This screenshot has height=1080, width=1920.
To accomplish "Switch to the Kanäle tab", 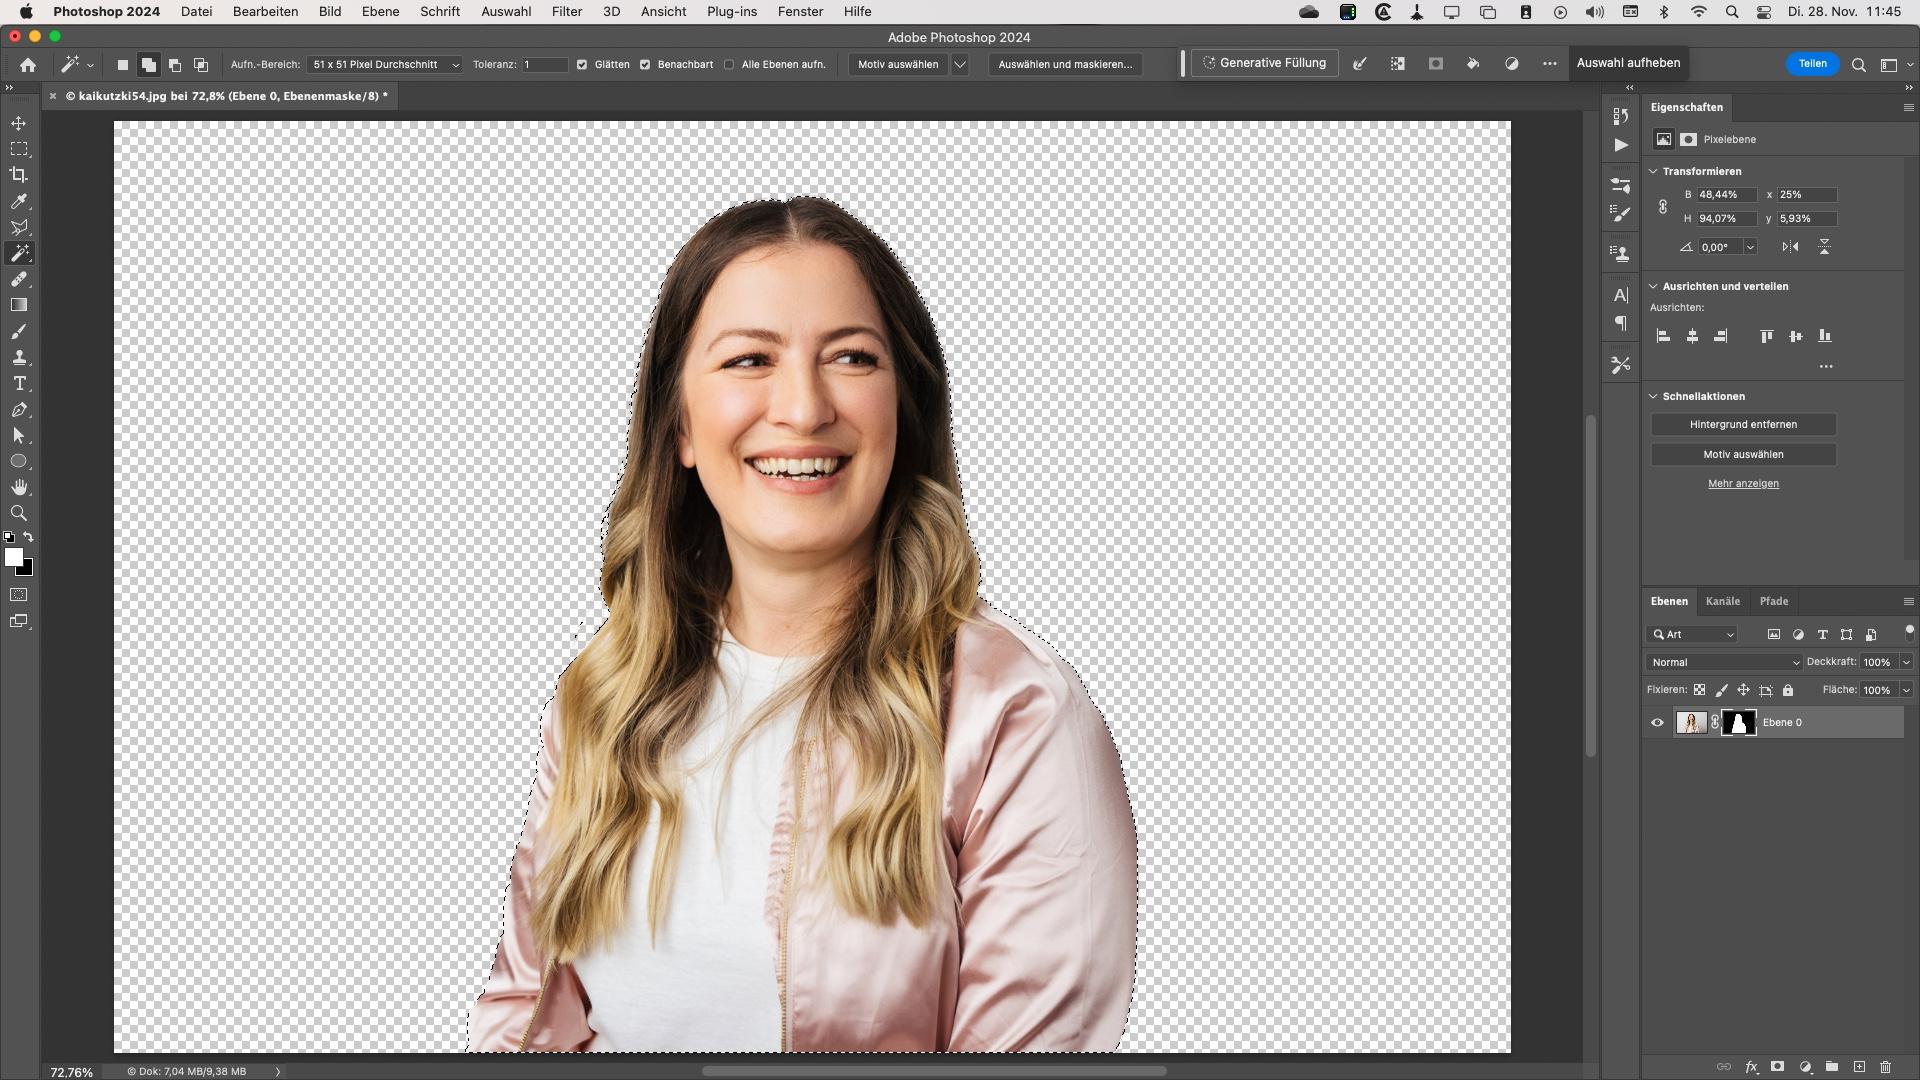I will coord(1722,601).
